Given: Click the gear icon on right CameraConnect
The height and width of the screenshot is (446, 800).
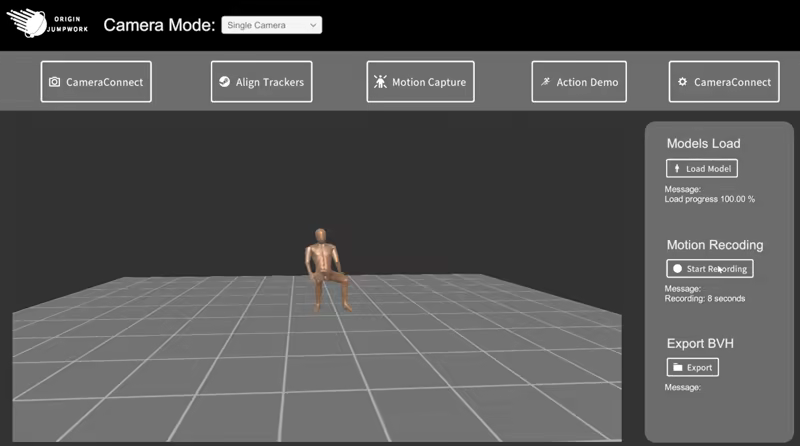Looking at the screenshot, I should tap(682, 82).
